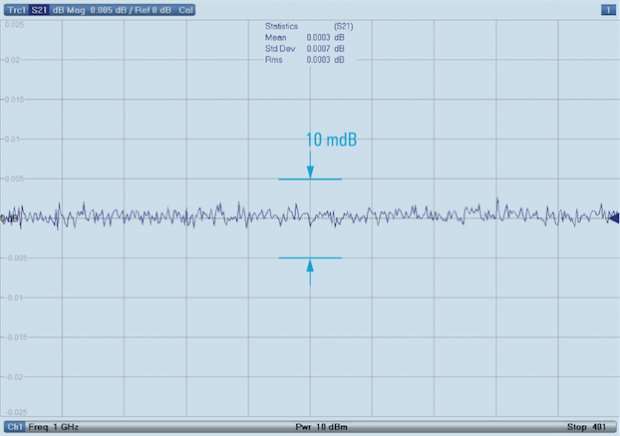Click the Cal indicator in trace bar
The height and width of the screenshot is (436, 620).
[185, 9]
